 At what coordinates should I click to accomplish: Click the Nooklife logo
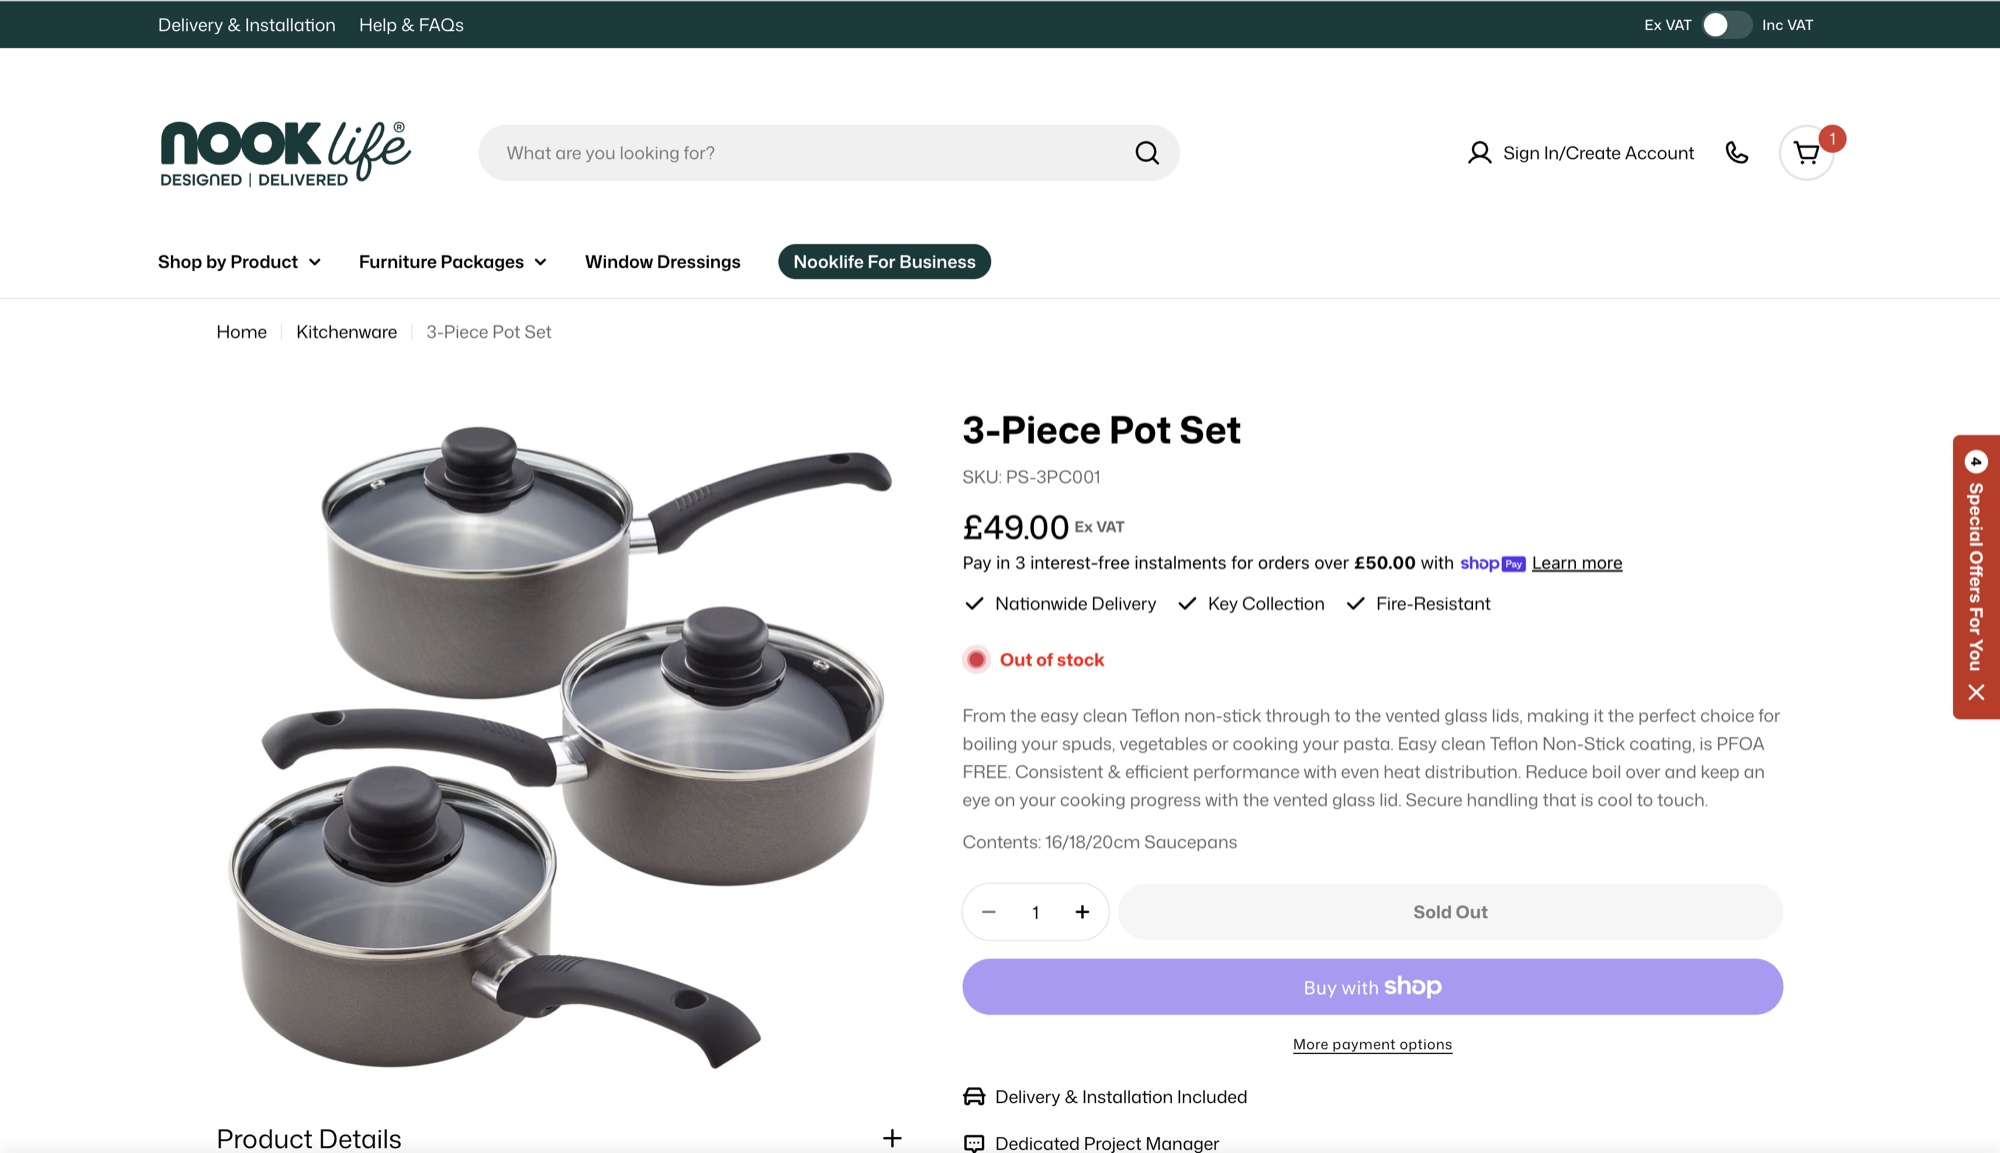pos(285,153)
